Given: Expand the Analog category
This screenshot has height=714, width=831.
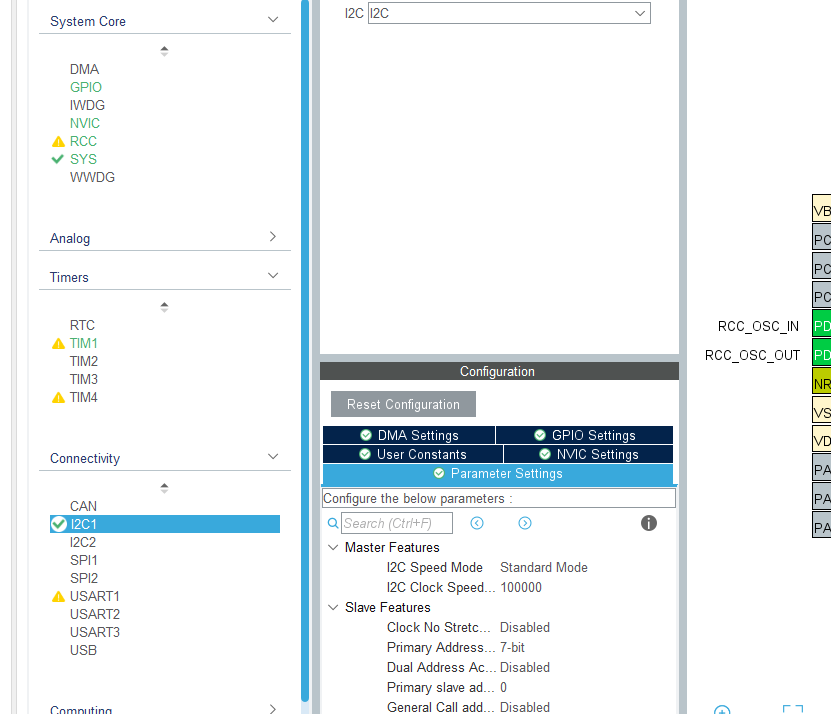Looking at the screenshot, I should pyautogui.click(x=273, y=236).
